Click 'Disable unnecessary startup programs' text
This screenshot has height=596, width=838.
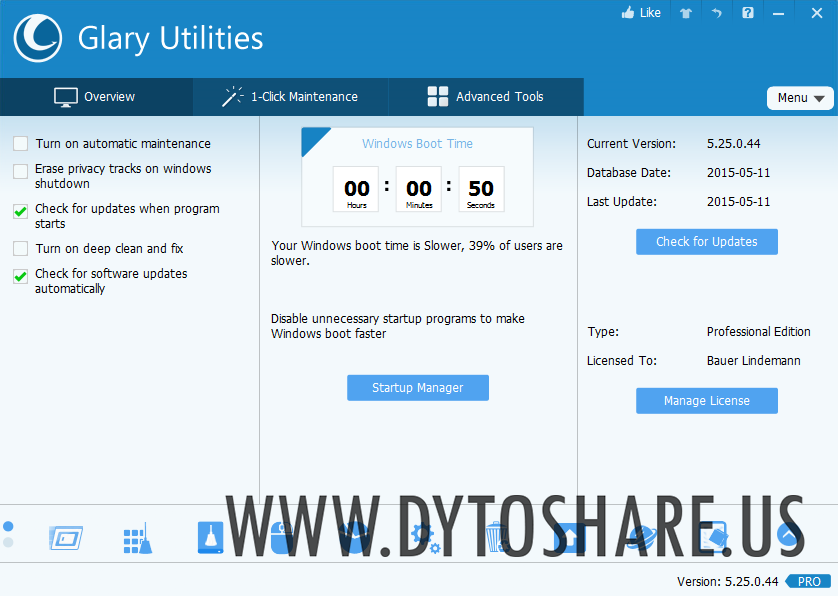point(398,326)
